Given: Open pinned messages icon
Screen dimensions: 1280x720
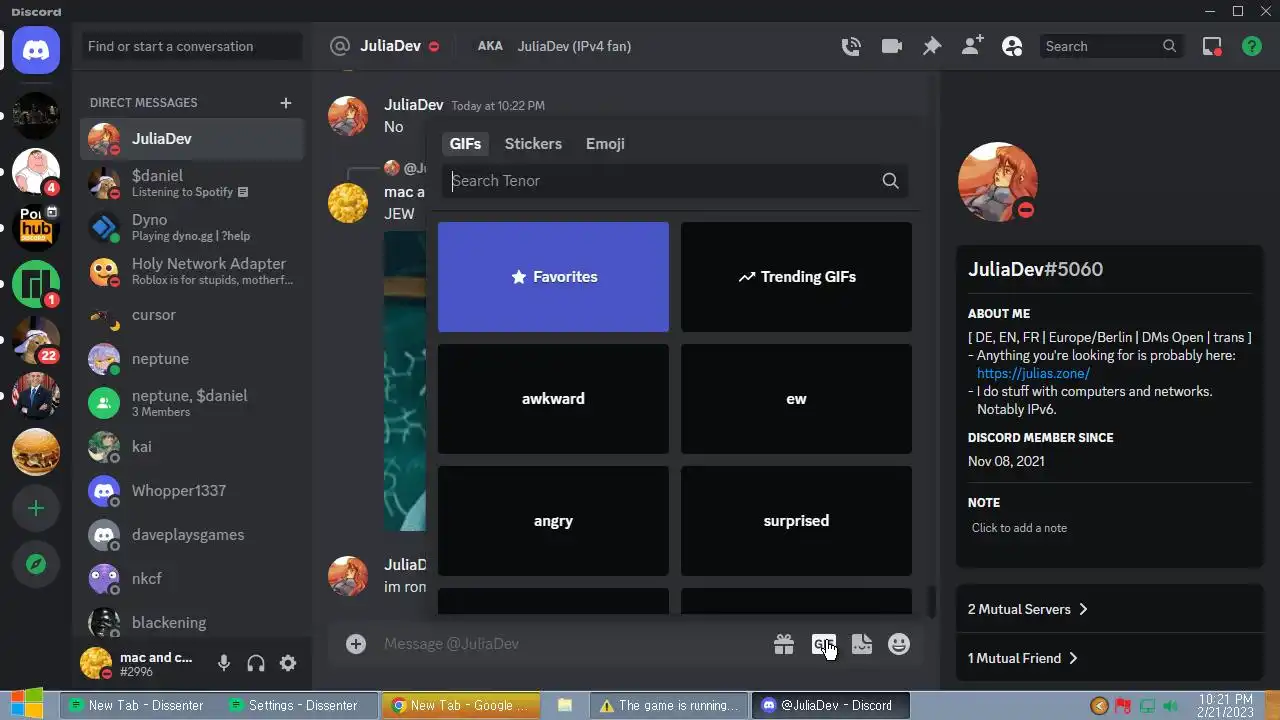Looking at the screenshot, I should 931,46.
